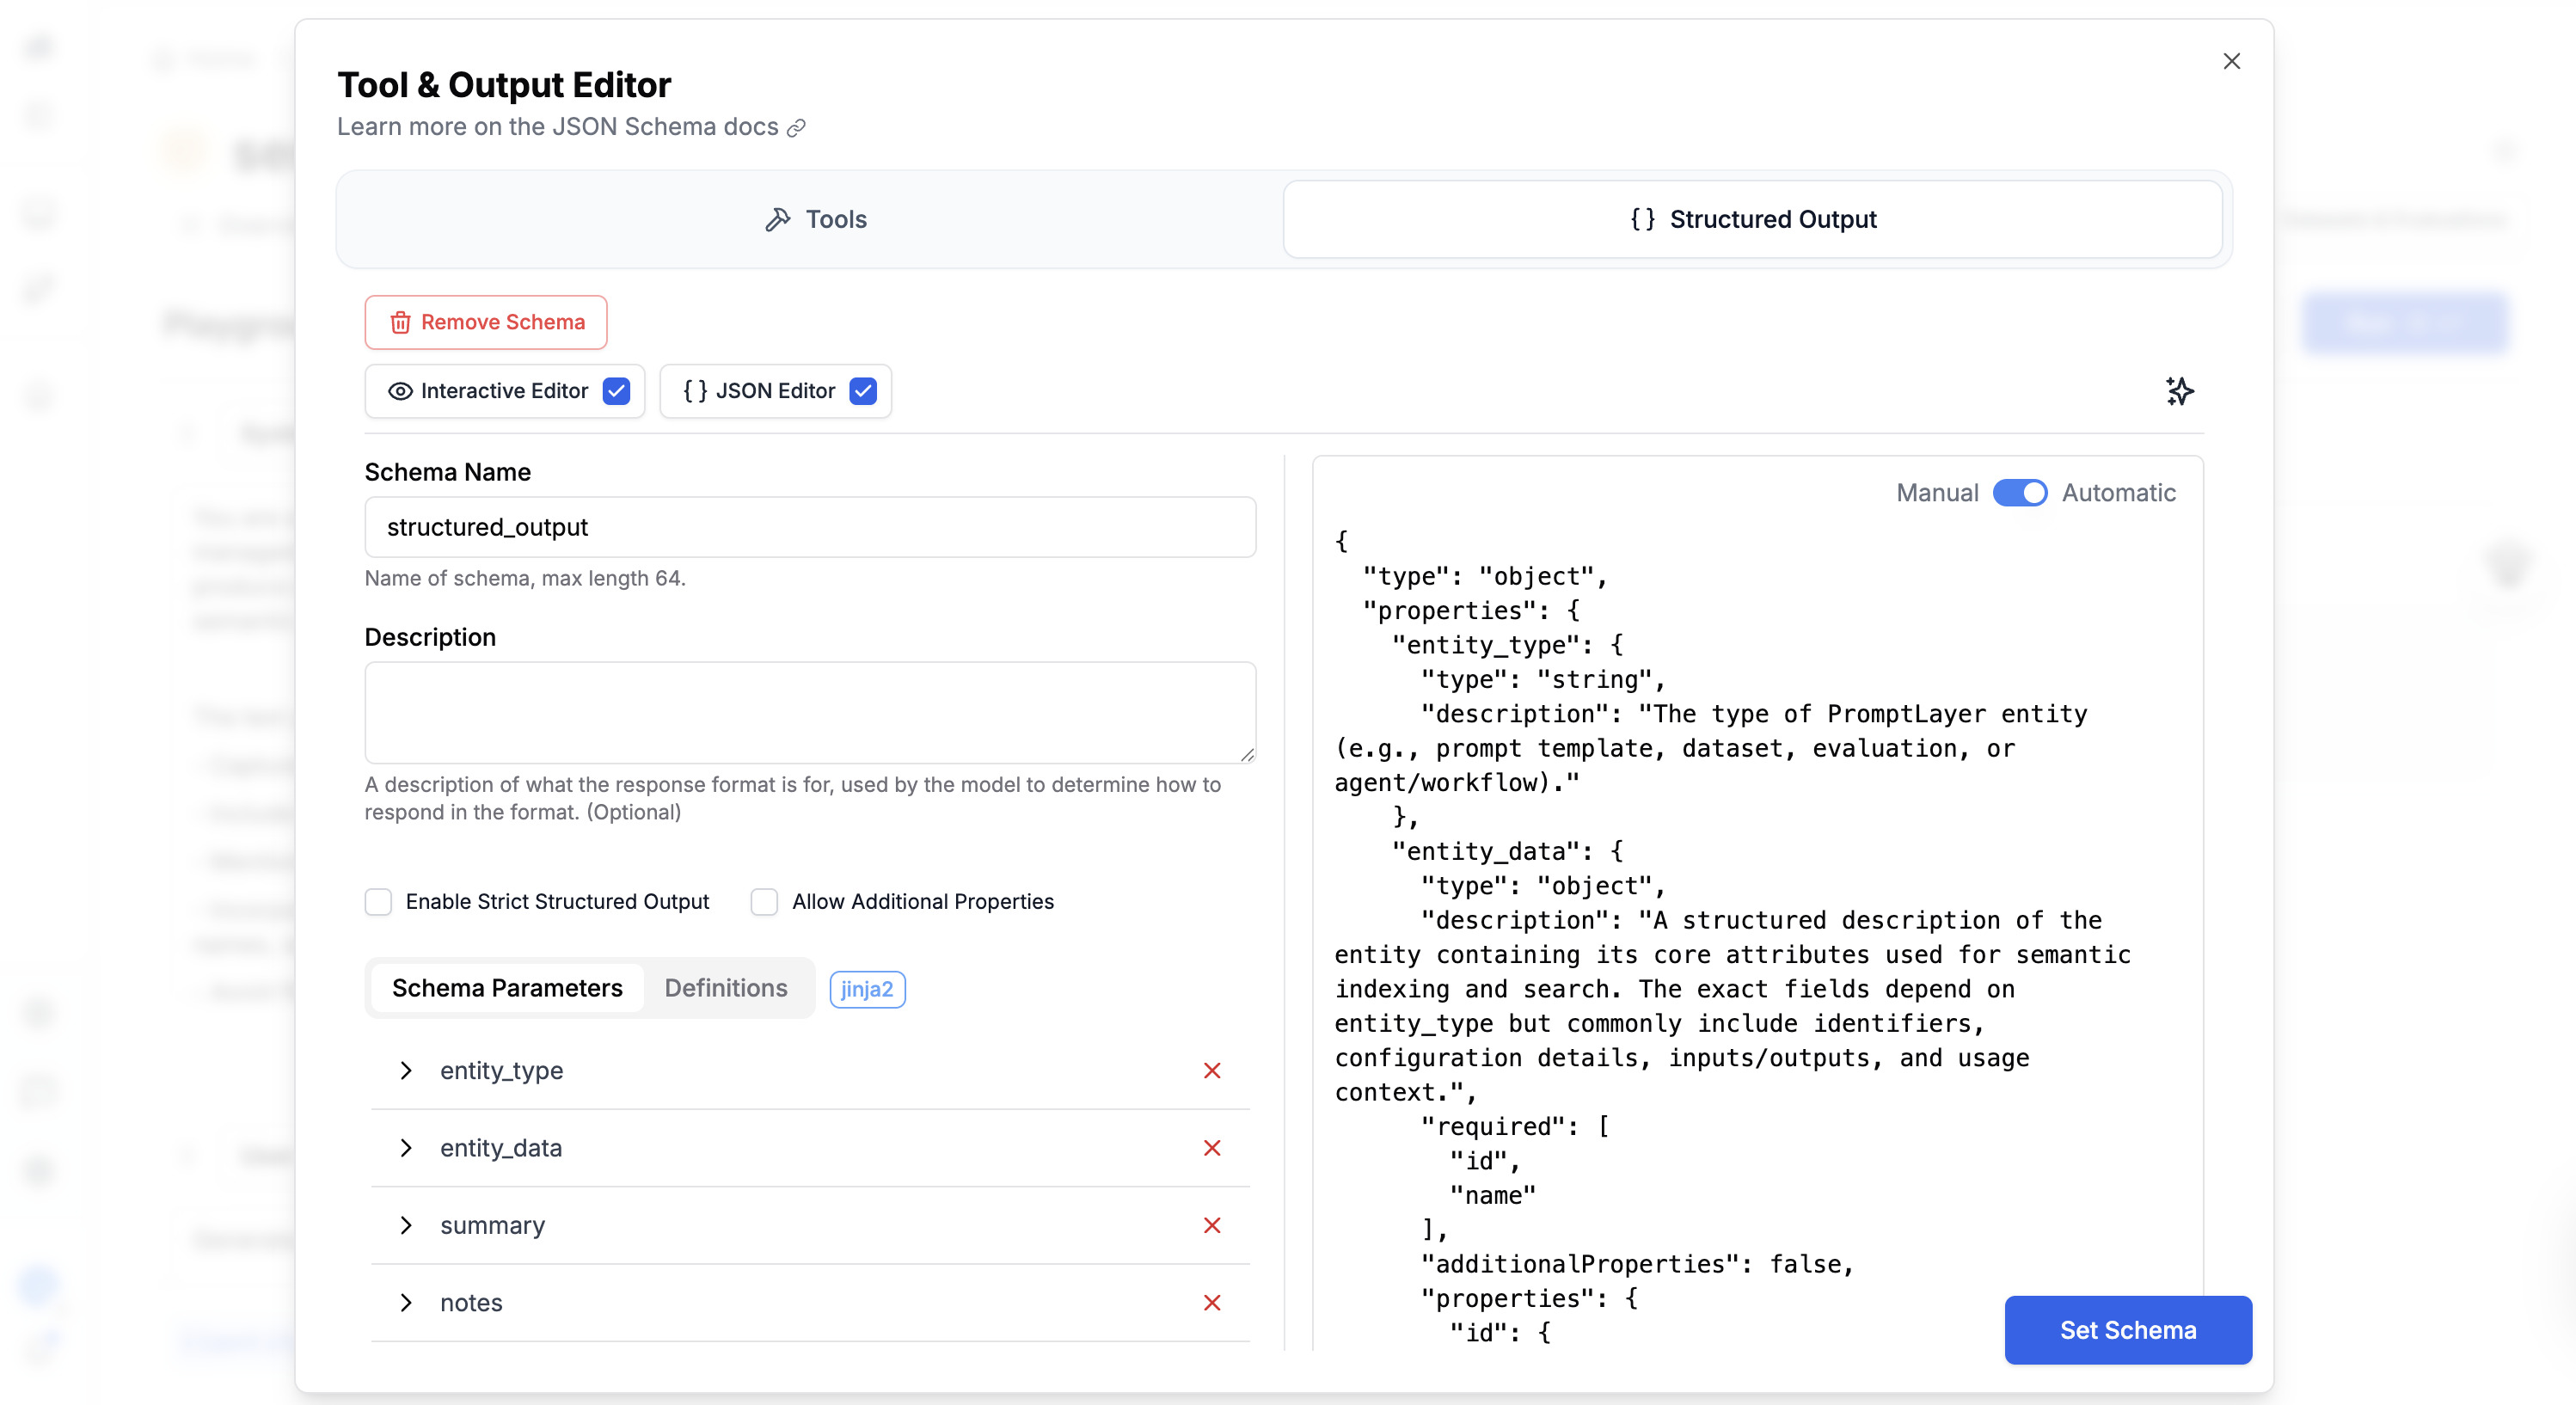
Task: Click the trash icon in Remove Schema
Action: 400,322
